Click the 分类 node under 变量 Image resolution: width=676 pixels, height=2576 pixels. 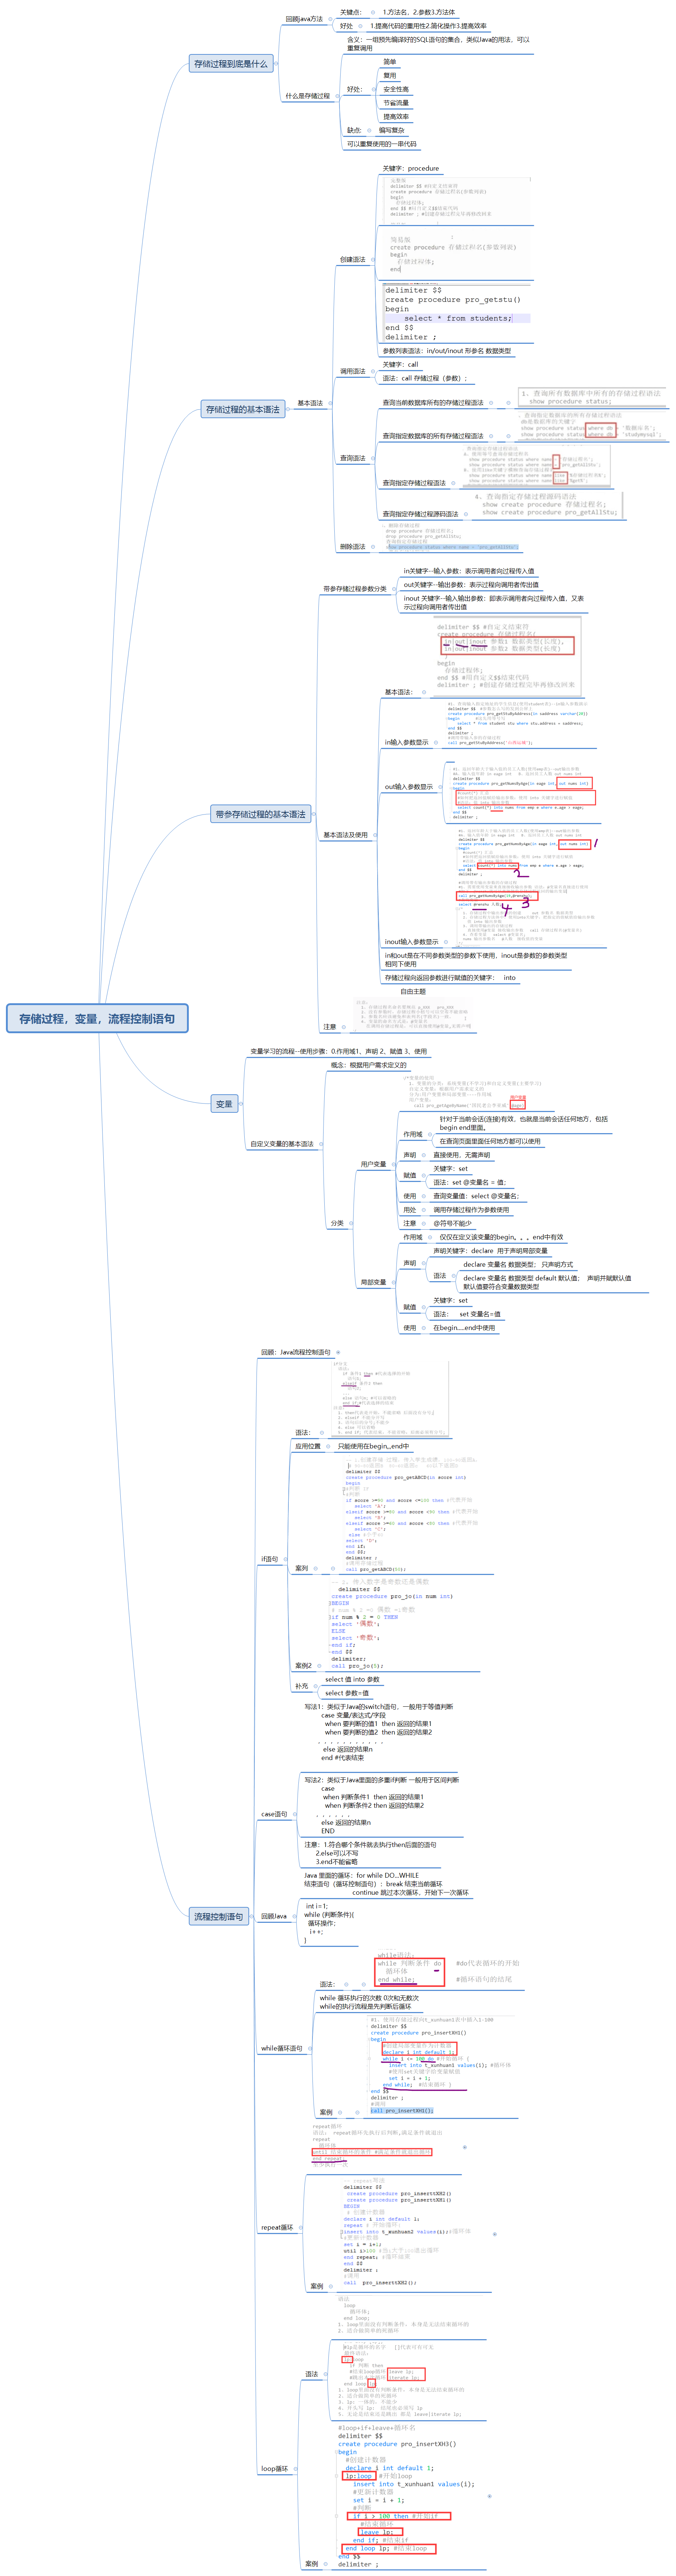coord(337,1223)
